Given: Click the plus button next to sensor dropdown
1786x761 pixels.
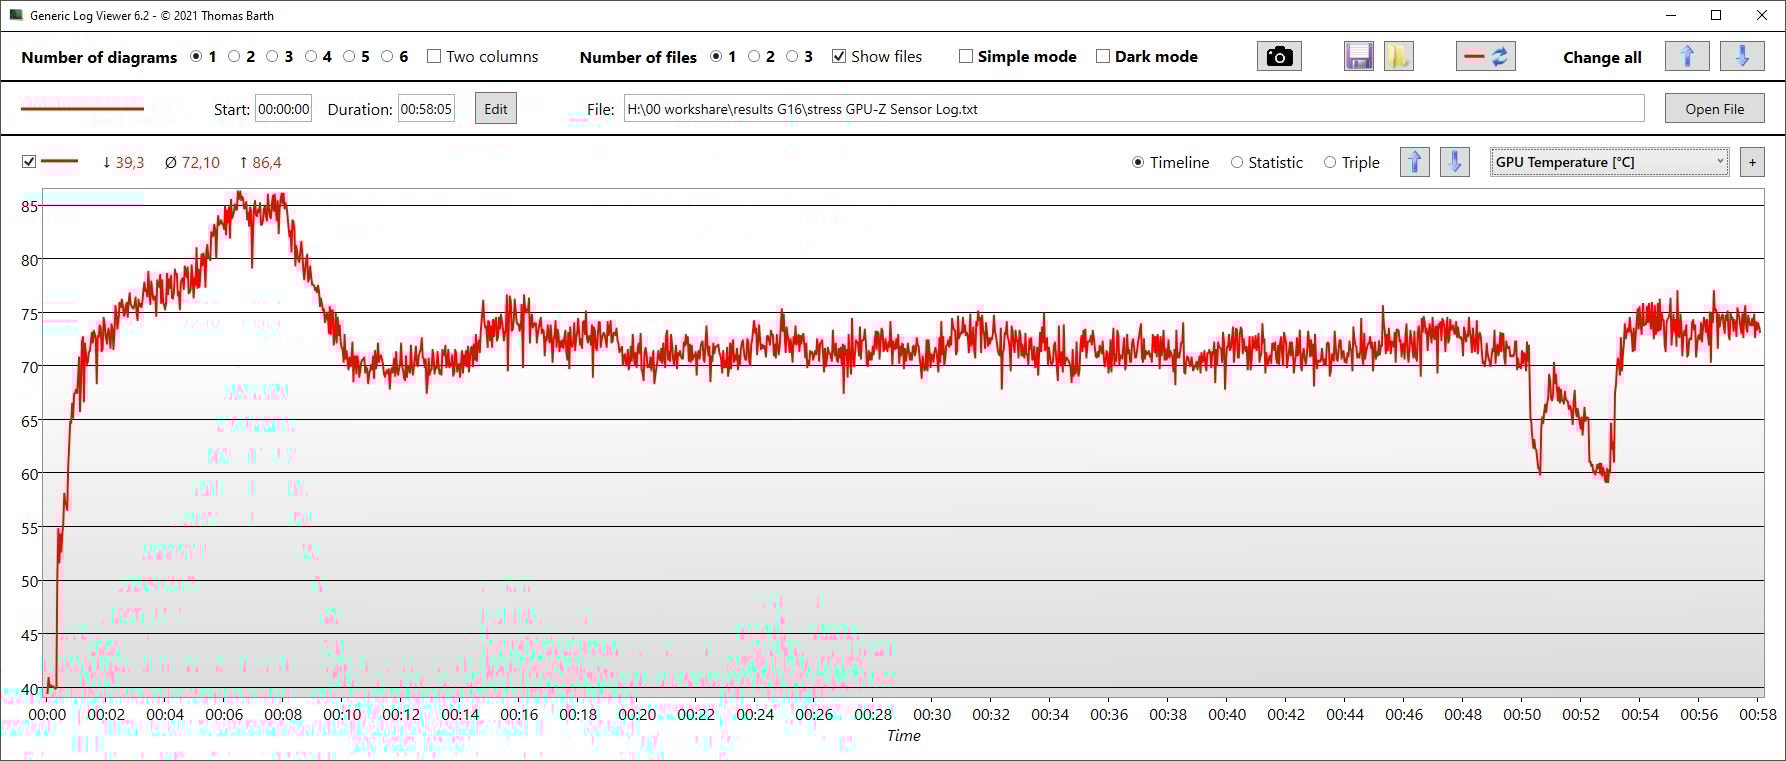Looking at the screenshot, I should (1752, 162).
